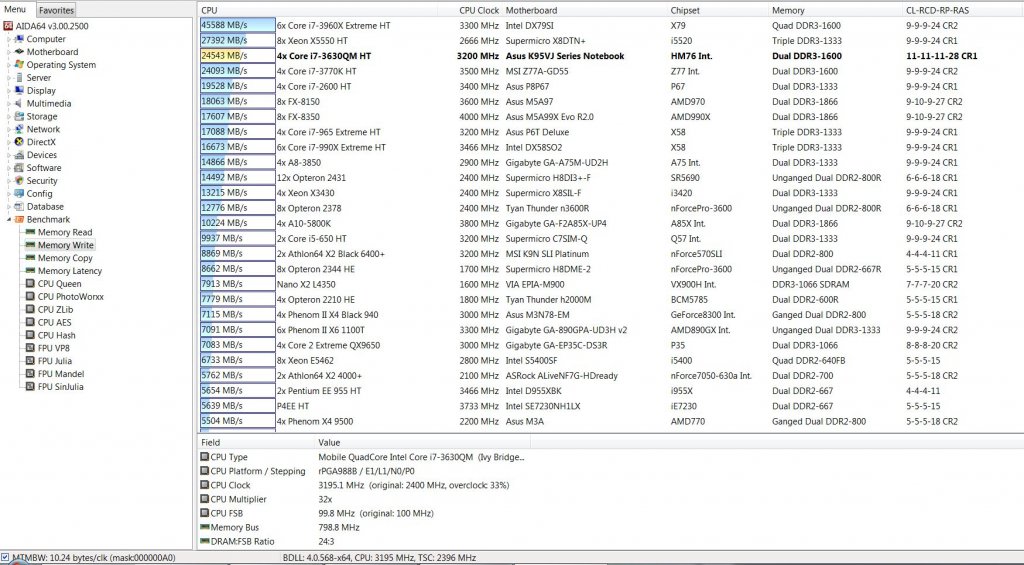The height and width of the screenshot is (565, 1024).
Task: Switch to the Menu tab
Action: point(16,9)
